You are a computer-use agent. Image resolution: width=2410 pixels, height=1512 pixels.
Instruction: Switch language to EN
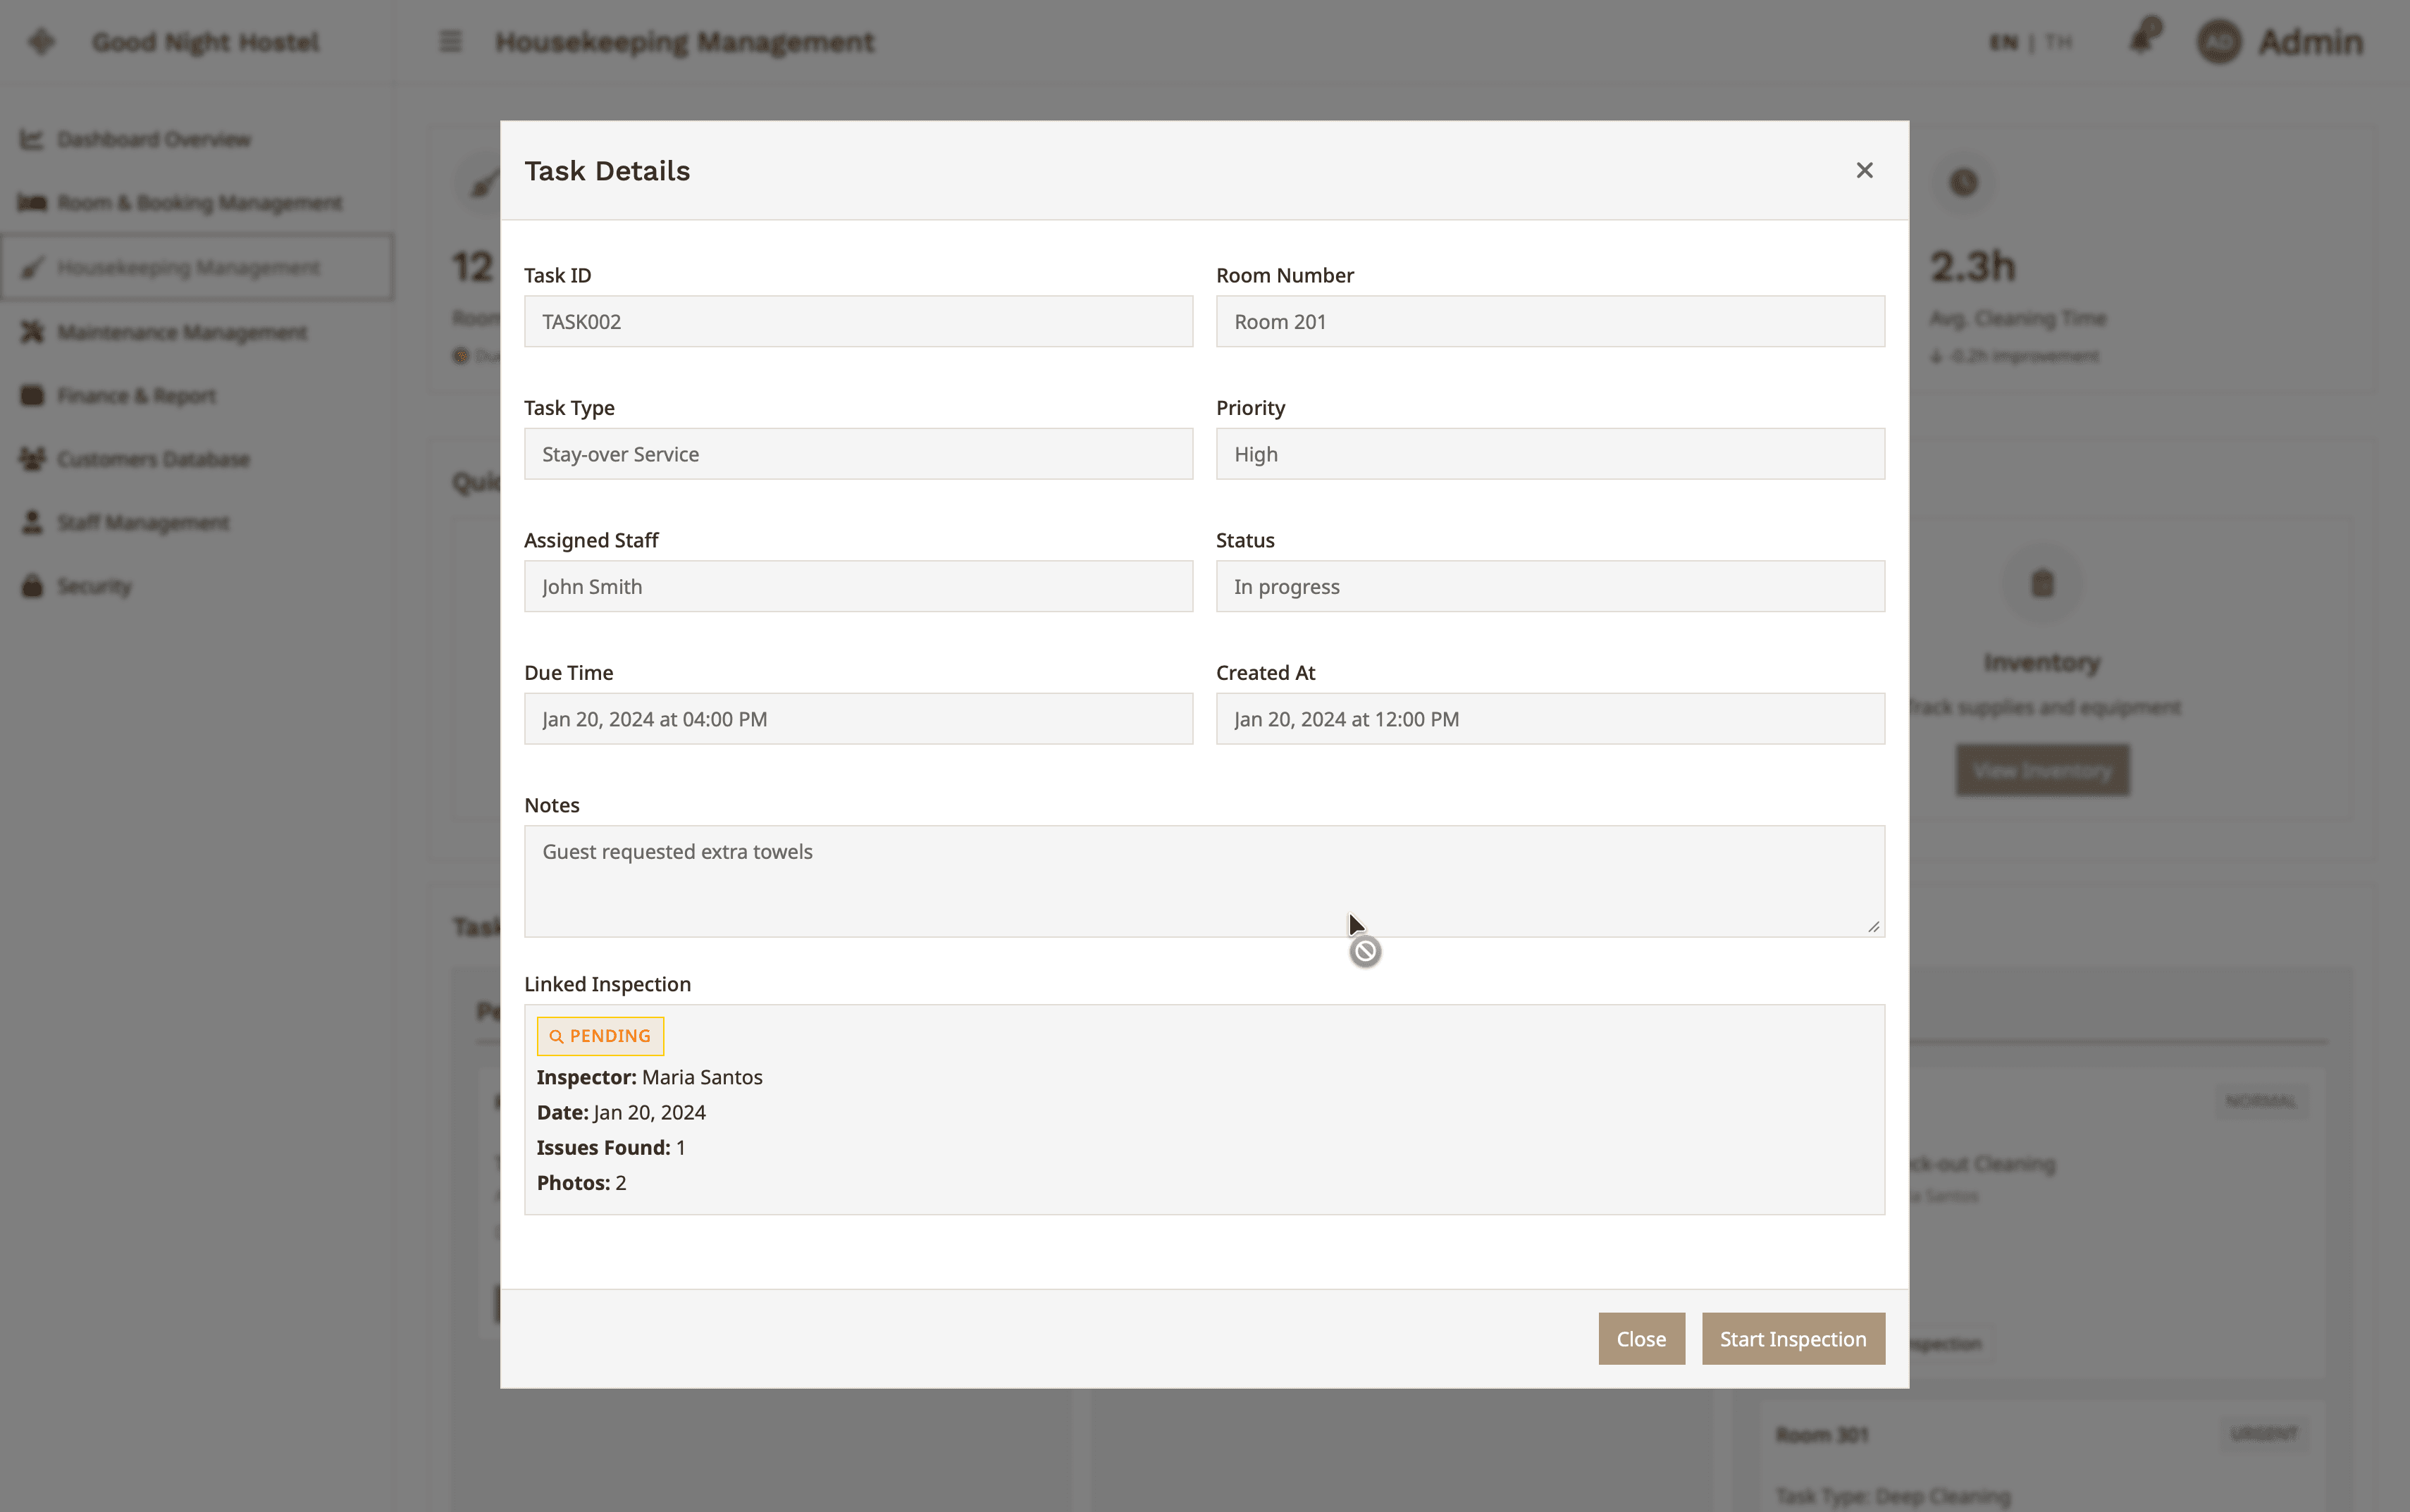tap(2003, 42)
